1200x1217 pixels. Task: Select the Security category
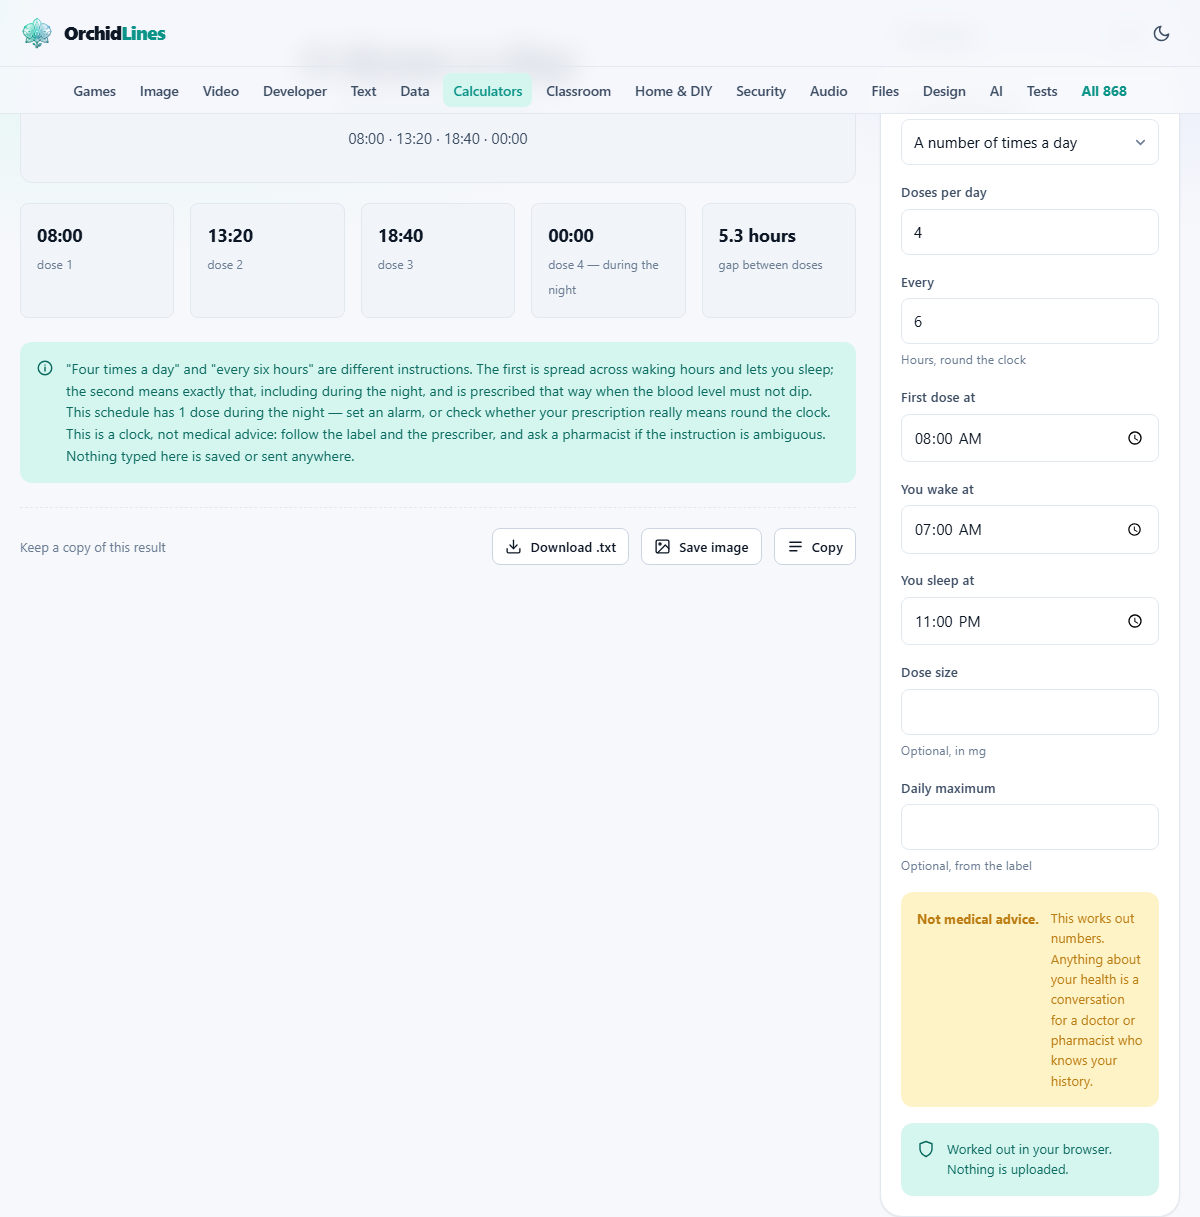click(761, 91)
